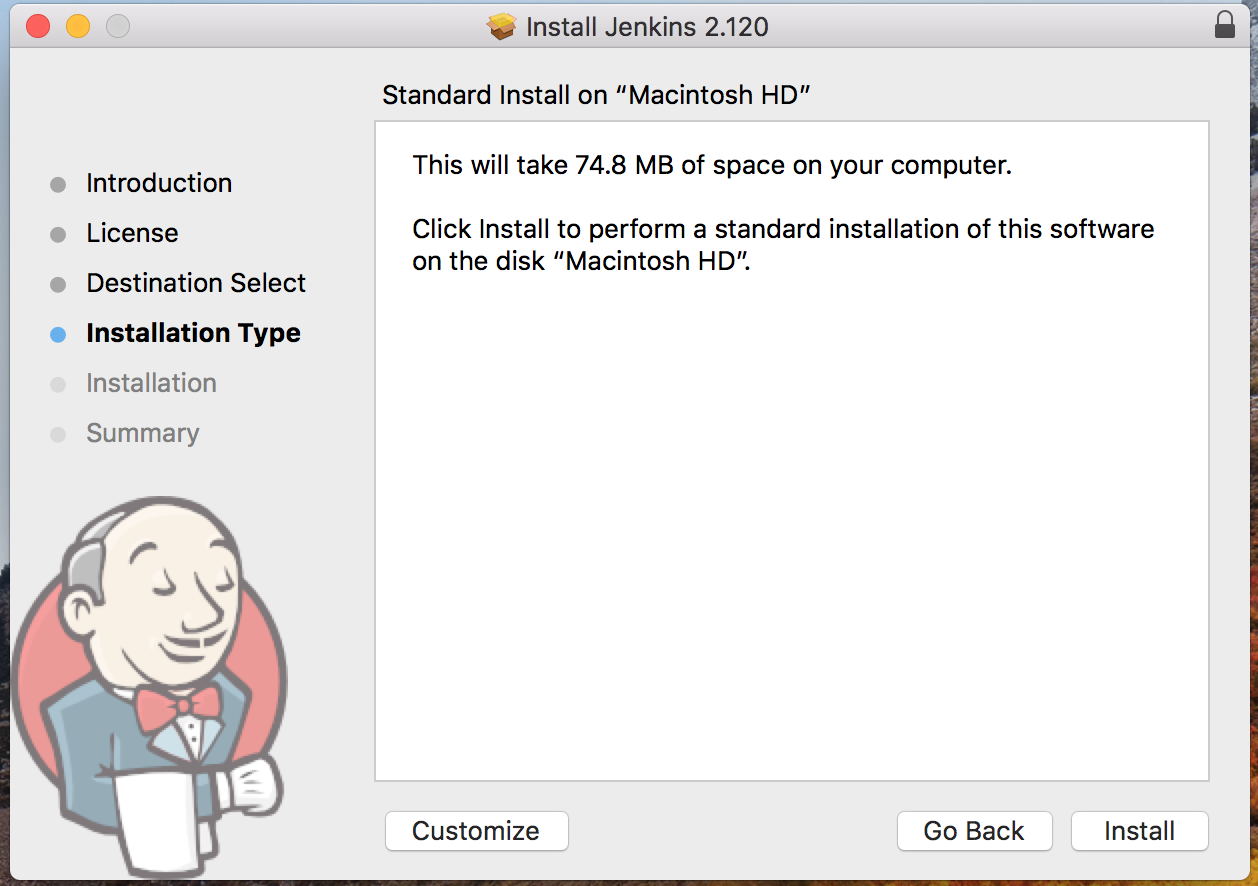1258x886 pixels.
Task: Click the "Standard Install on Macintosh HD" heading
Action: pyautogui.click(x=596, y=96)
